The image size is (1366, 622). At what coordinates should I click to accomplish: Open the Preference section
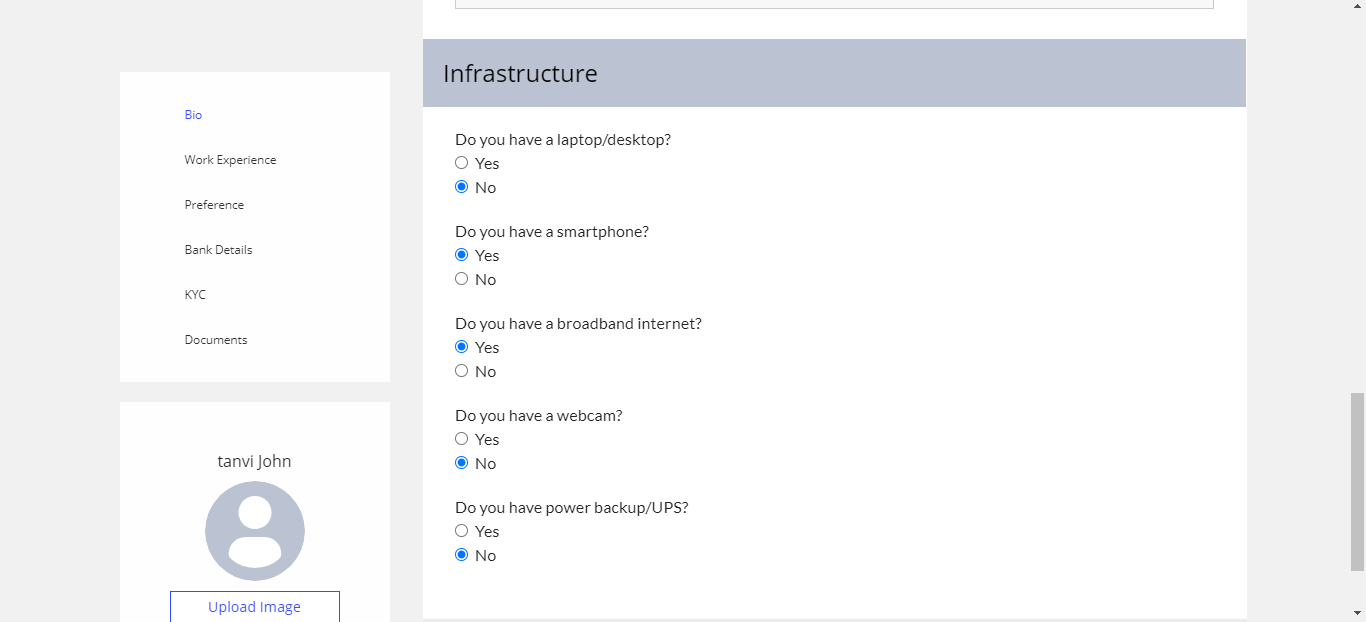tap(214, 205)
